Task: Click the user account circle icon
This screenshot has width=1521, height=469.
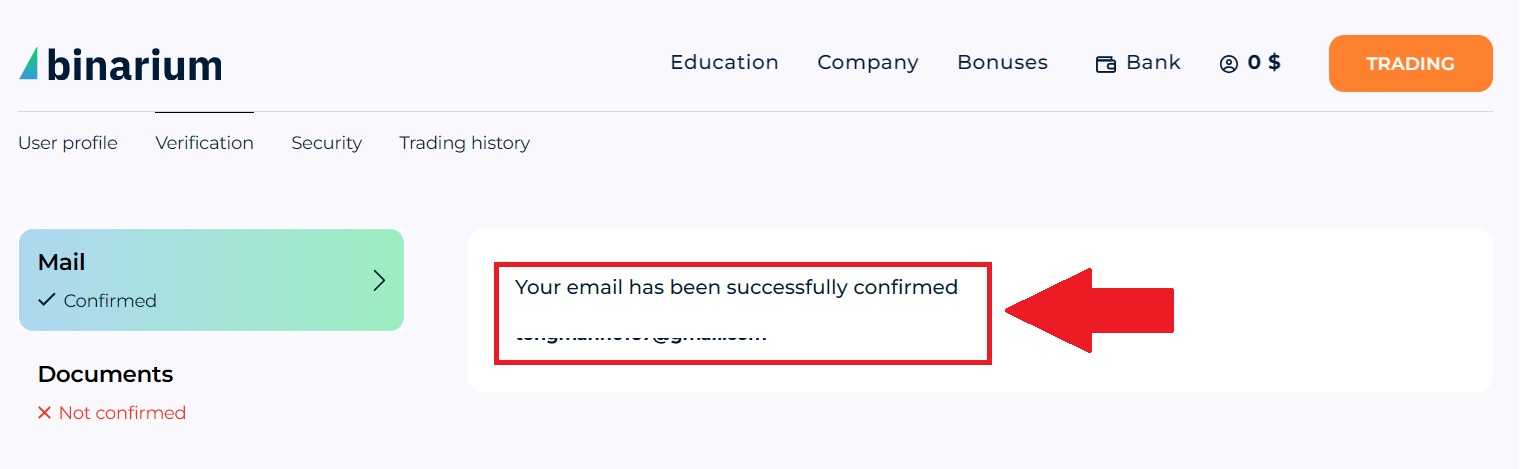Action: [1228, 64]
